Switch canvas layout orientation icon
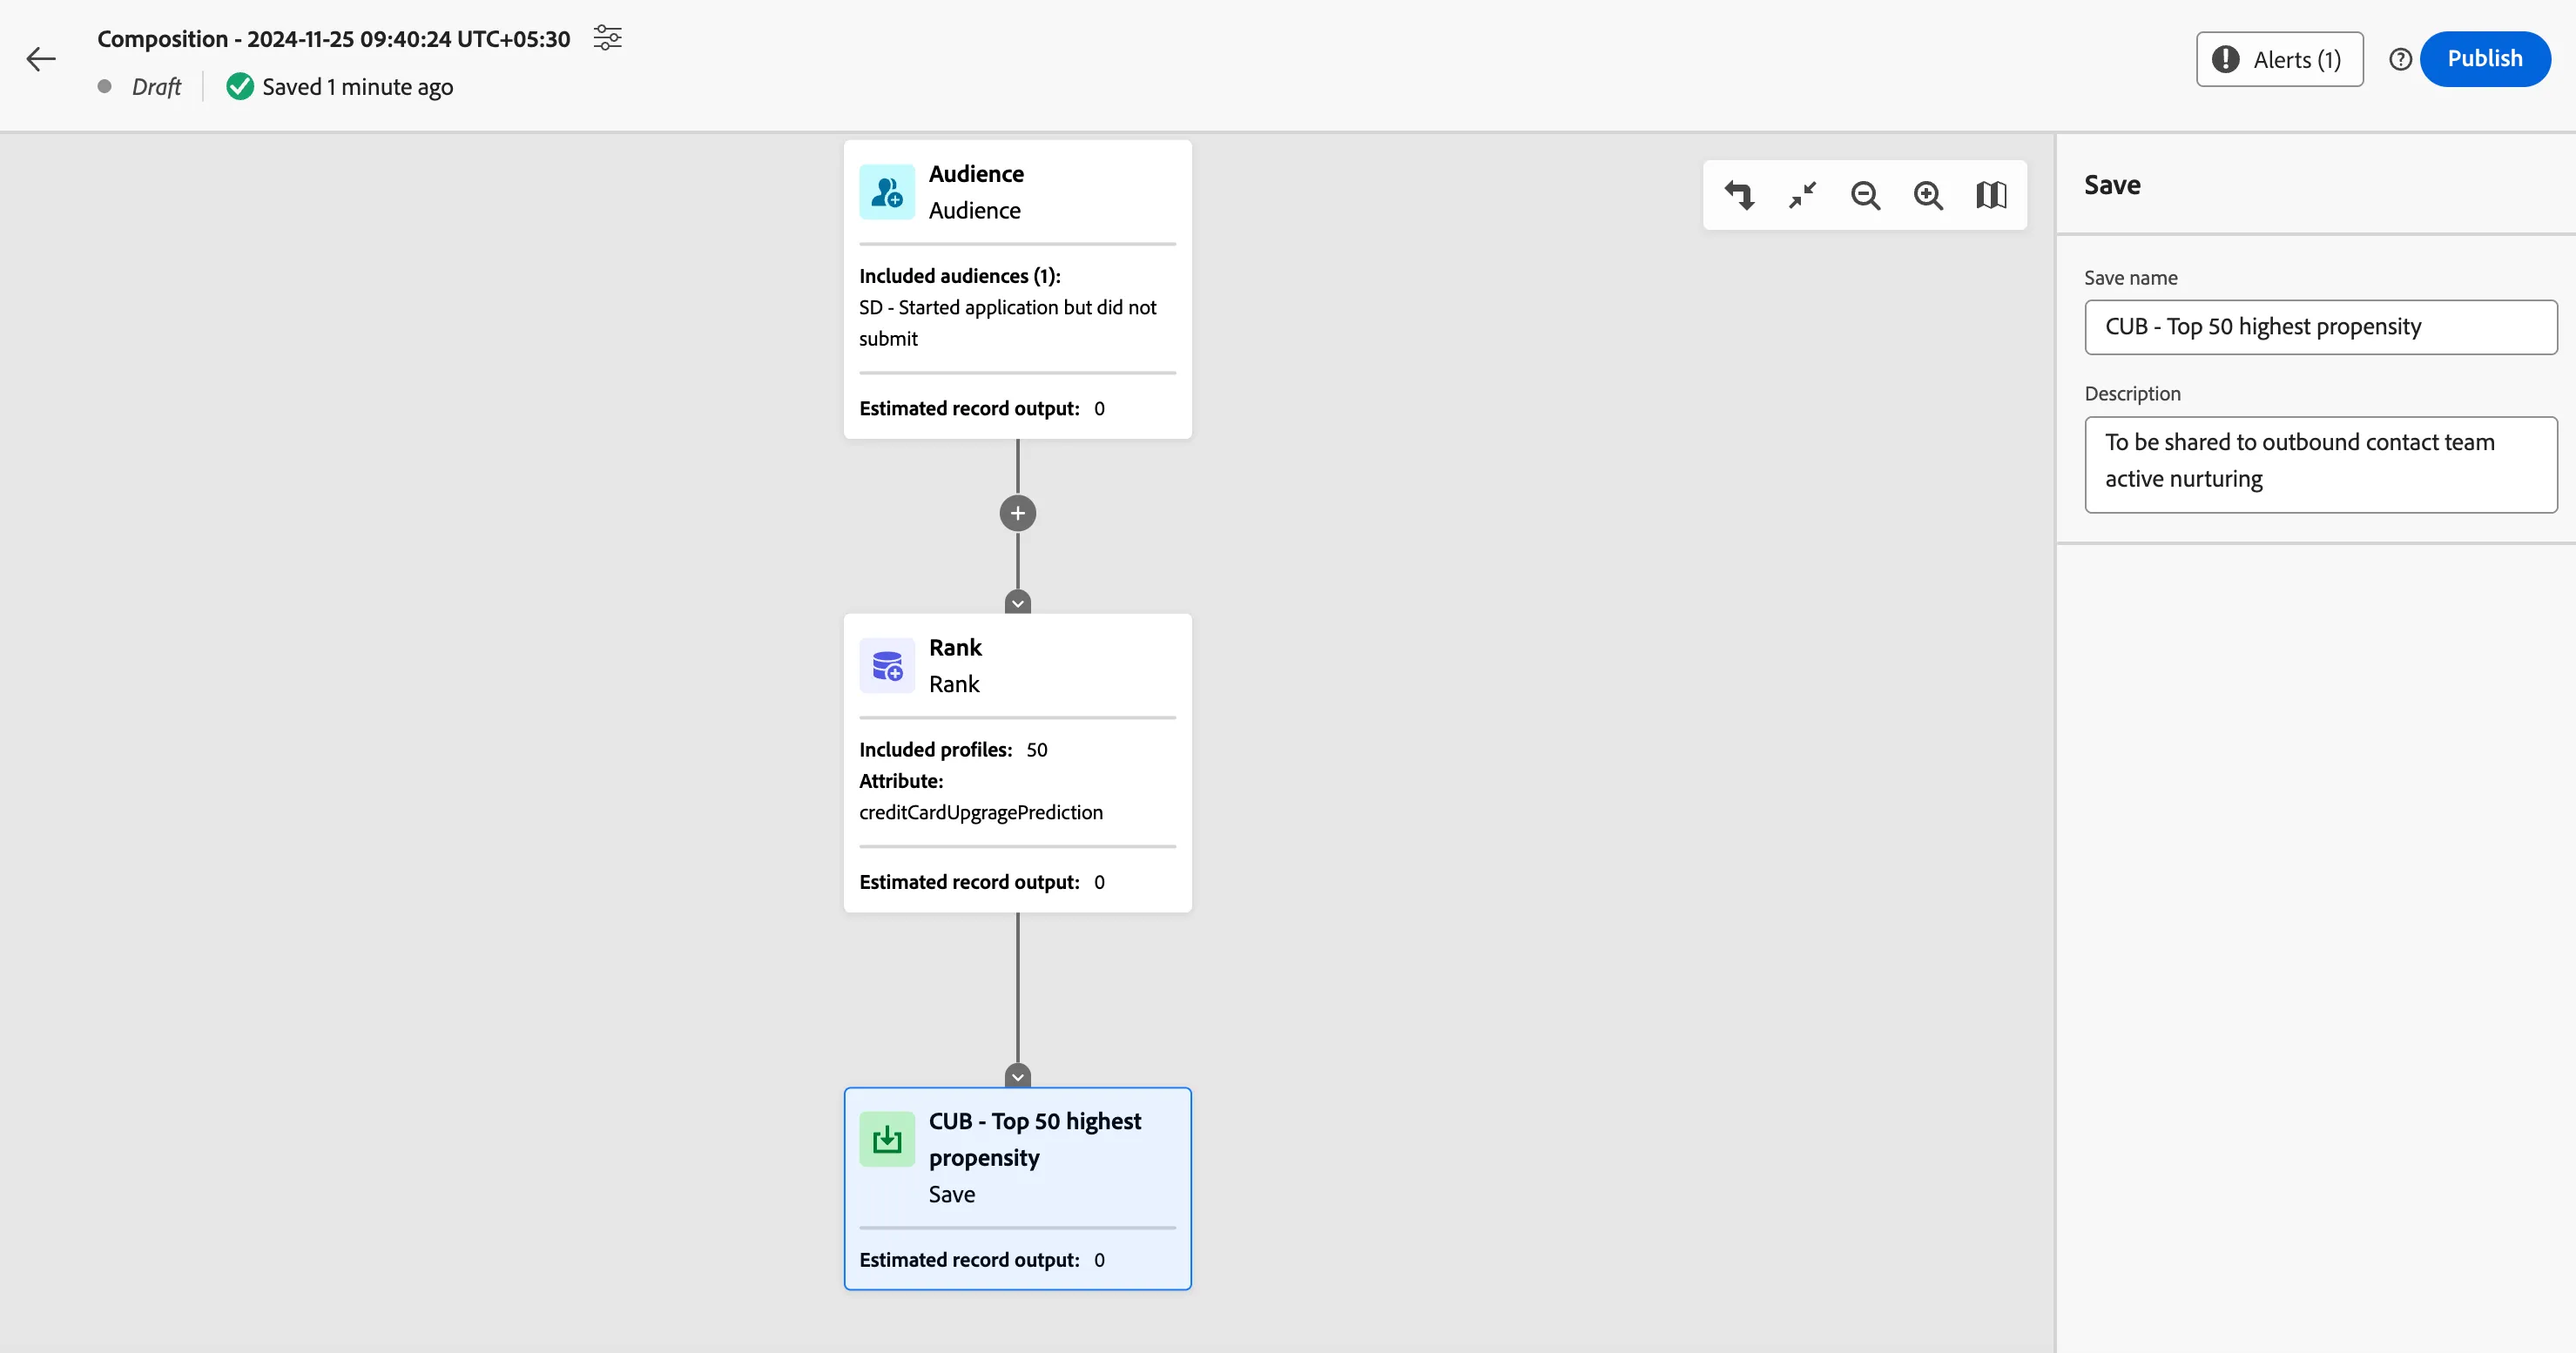The width and height of the screenshot is (2576, 1353). click(x=1740, y=195)
